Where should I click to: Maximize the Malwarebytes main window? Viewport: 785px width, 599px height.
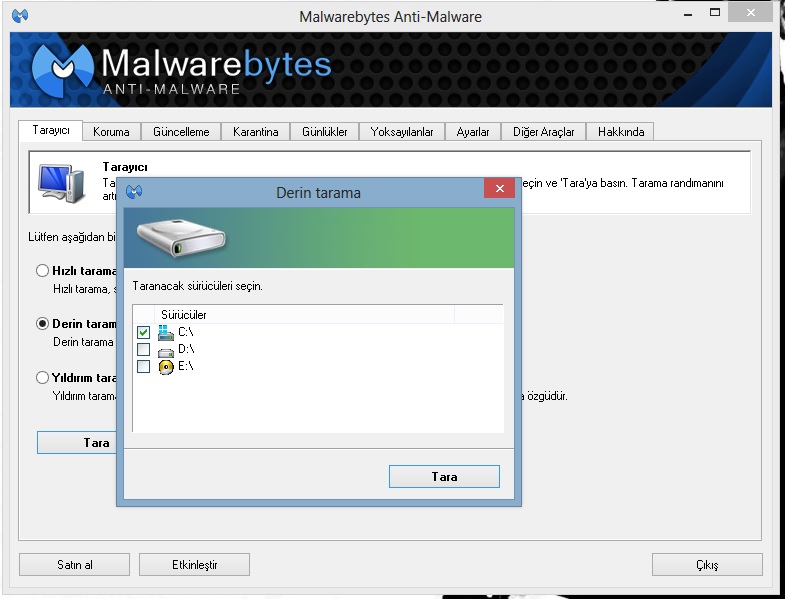(715, 13)
